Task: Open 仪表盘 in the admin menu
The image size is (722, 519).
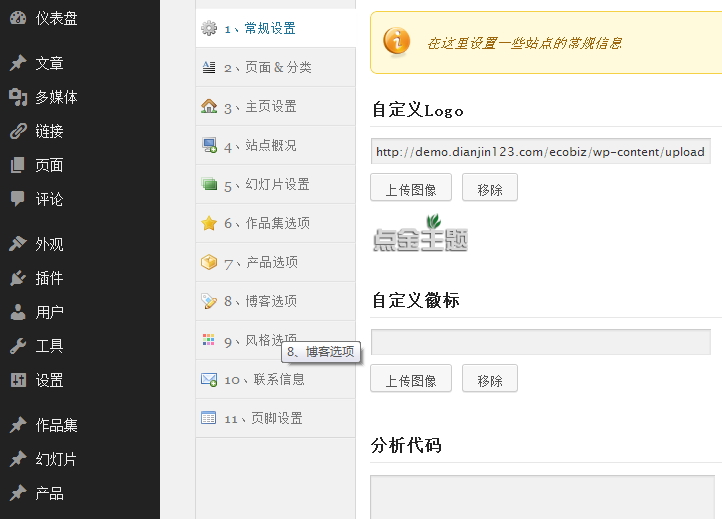Action: [x=56, y=18]
